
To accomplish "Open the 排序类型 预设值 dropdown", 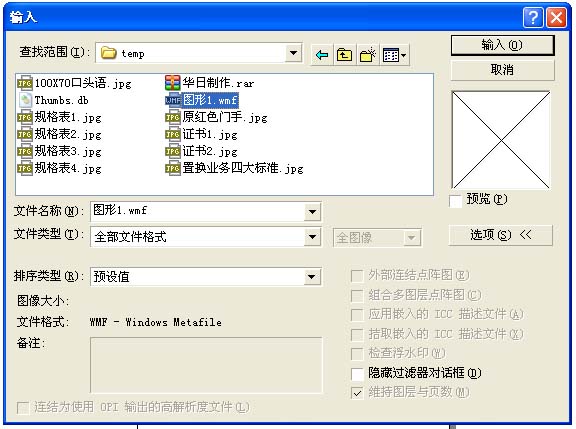I will (312, 277).
